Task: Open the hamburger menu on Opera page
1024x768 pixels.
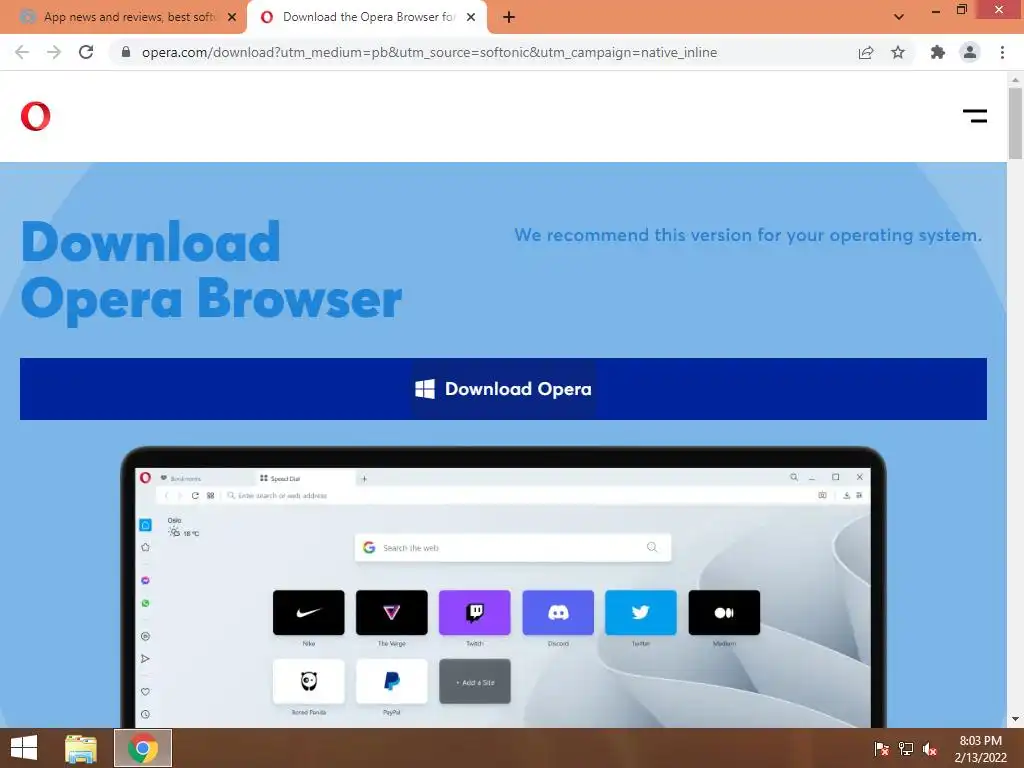Action: point(974,116)
